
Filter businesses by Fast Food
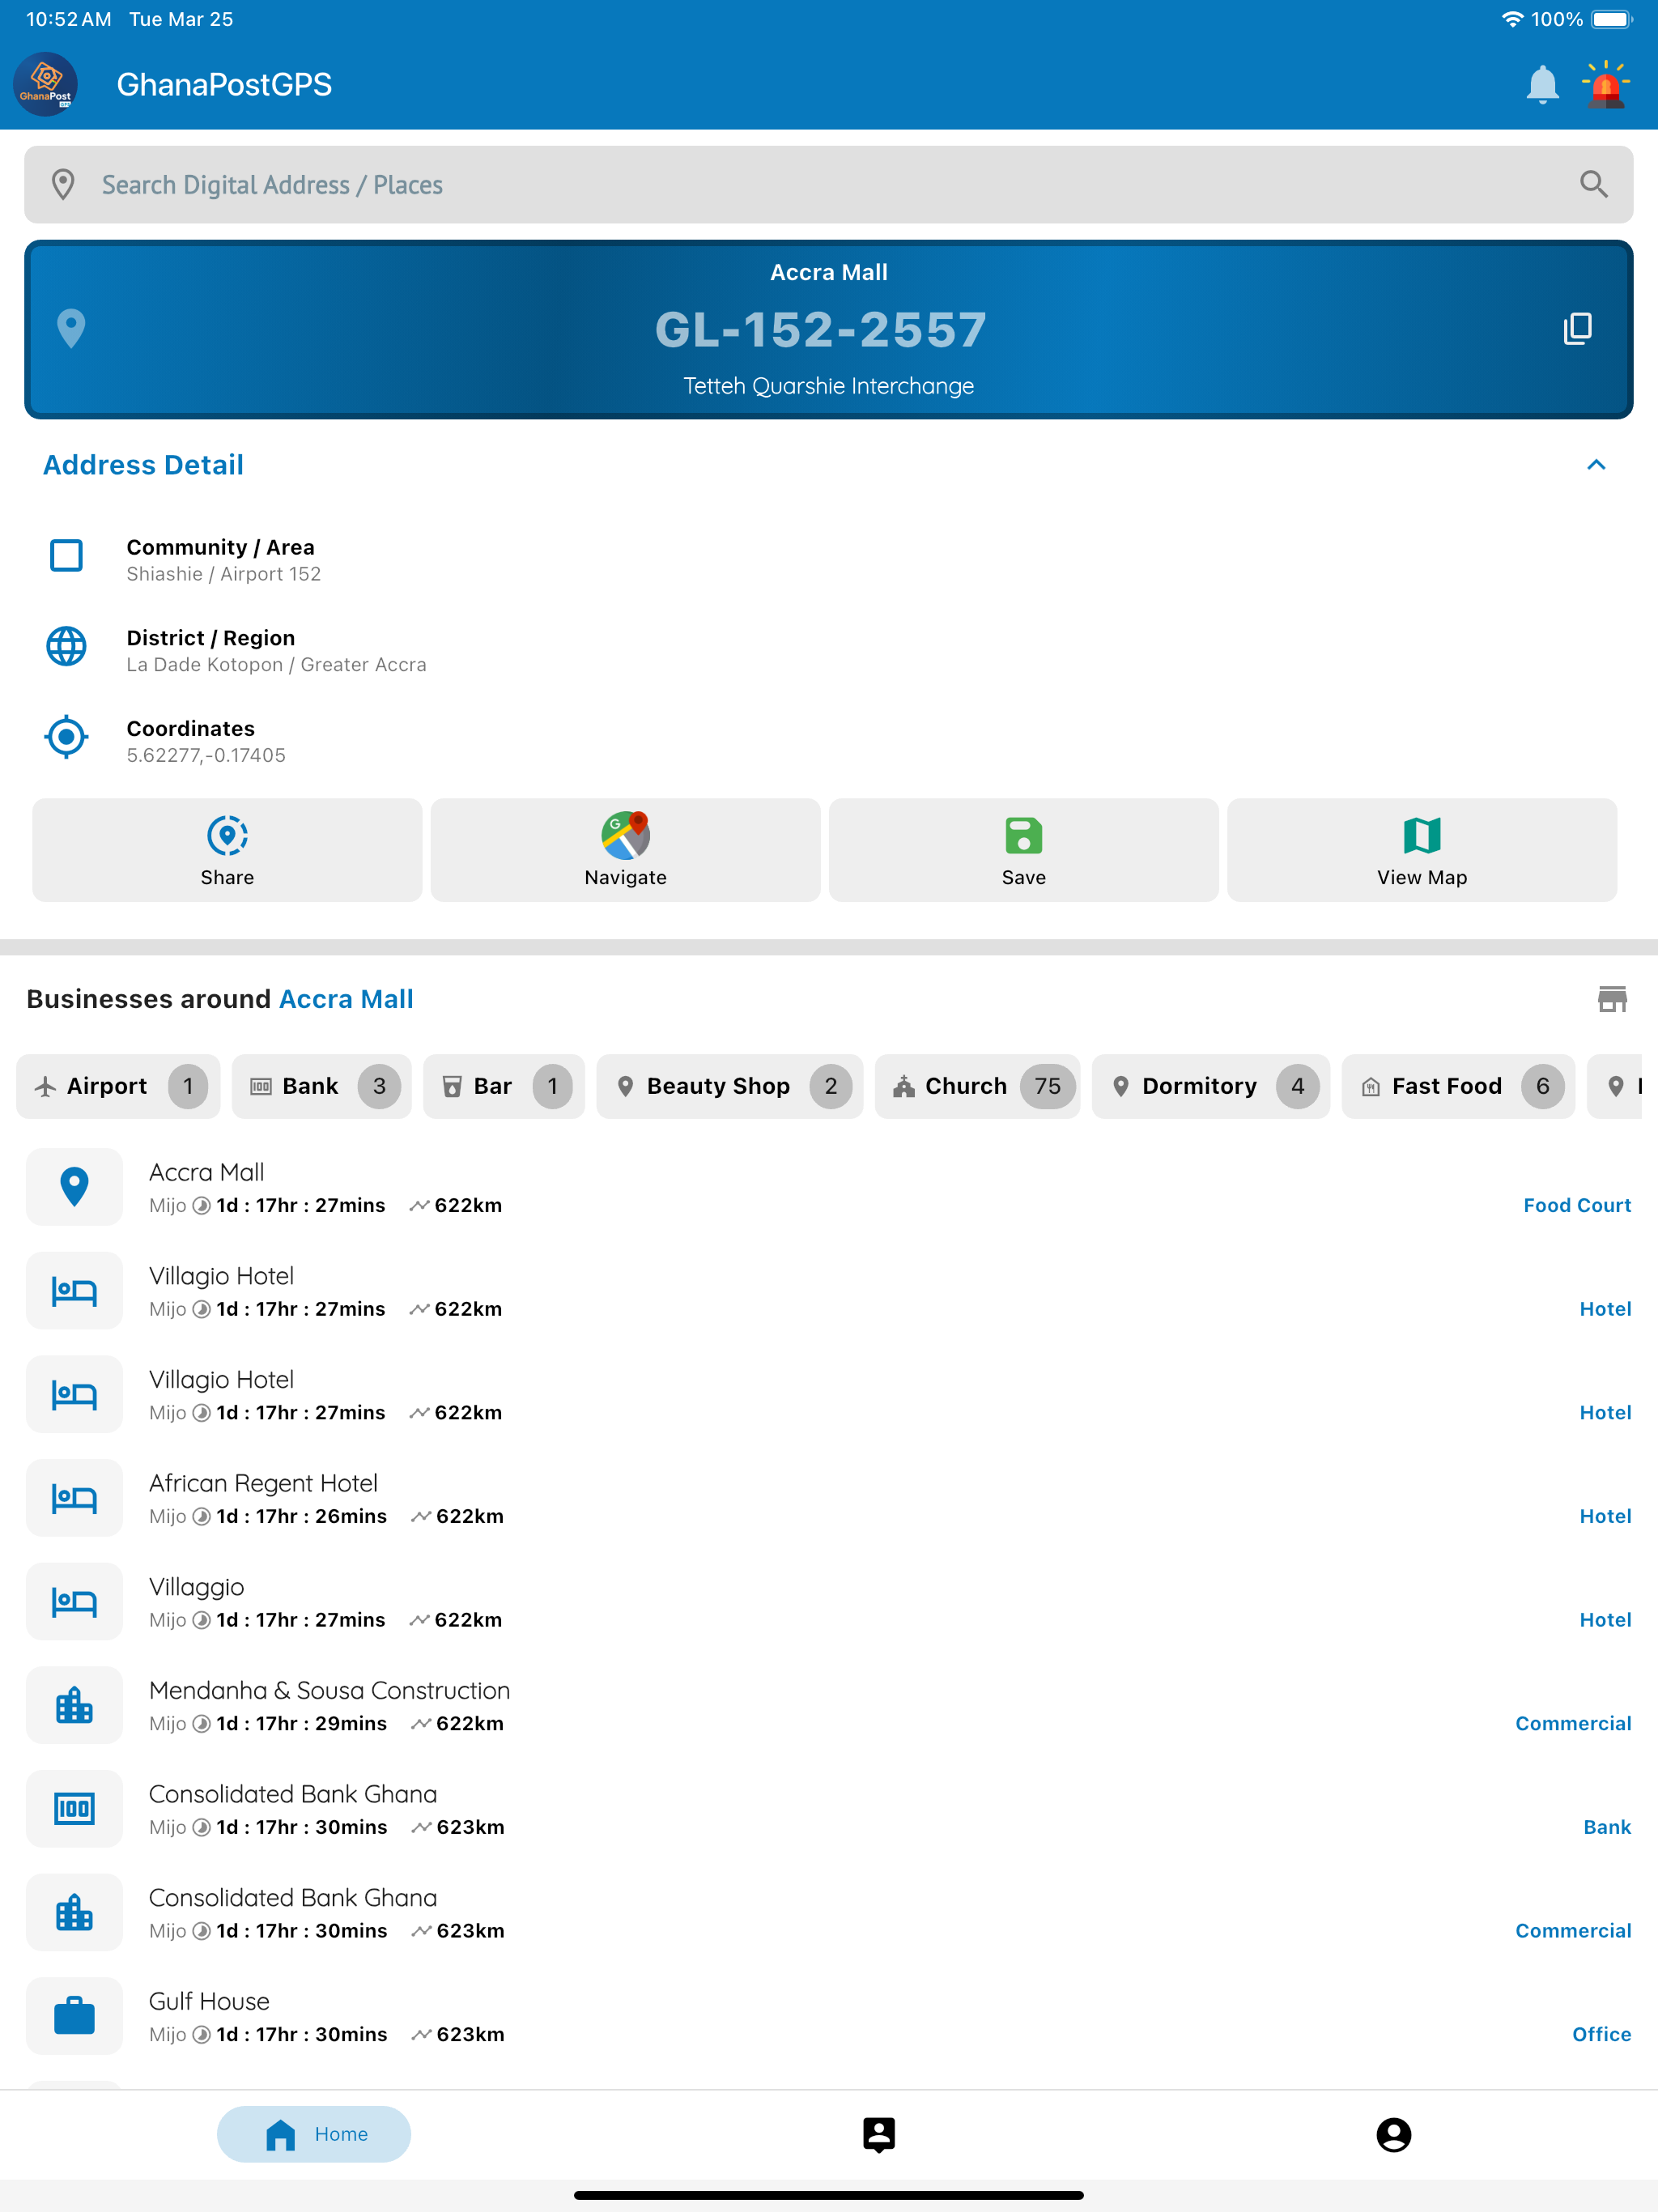1458,1086
